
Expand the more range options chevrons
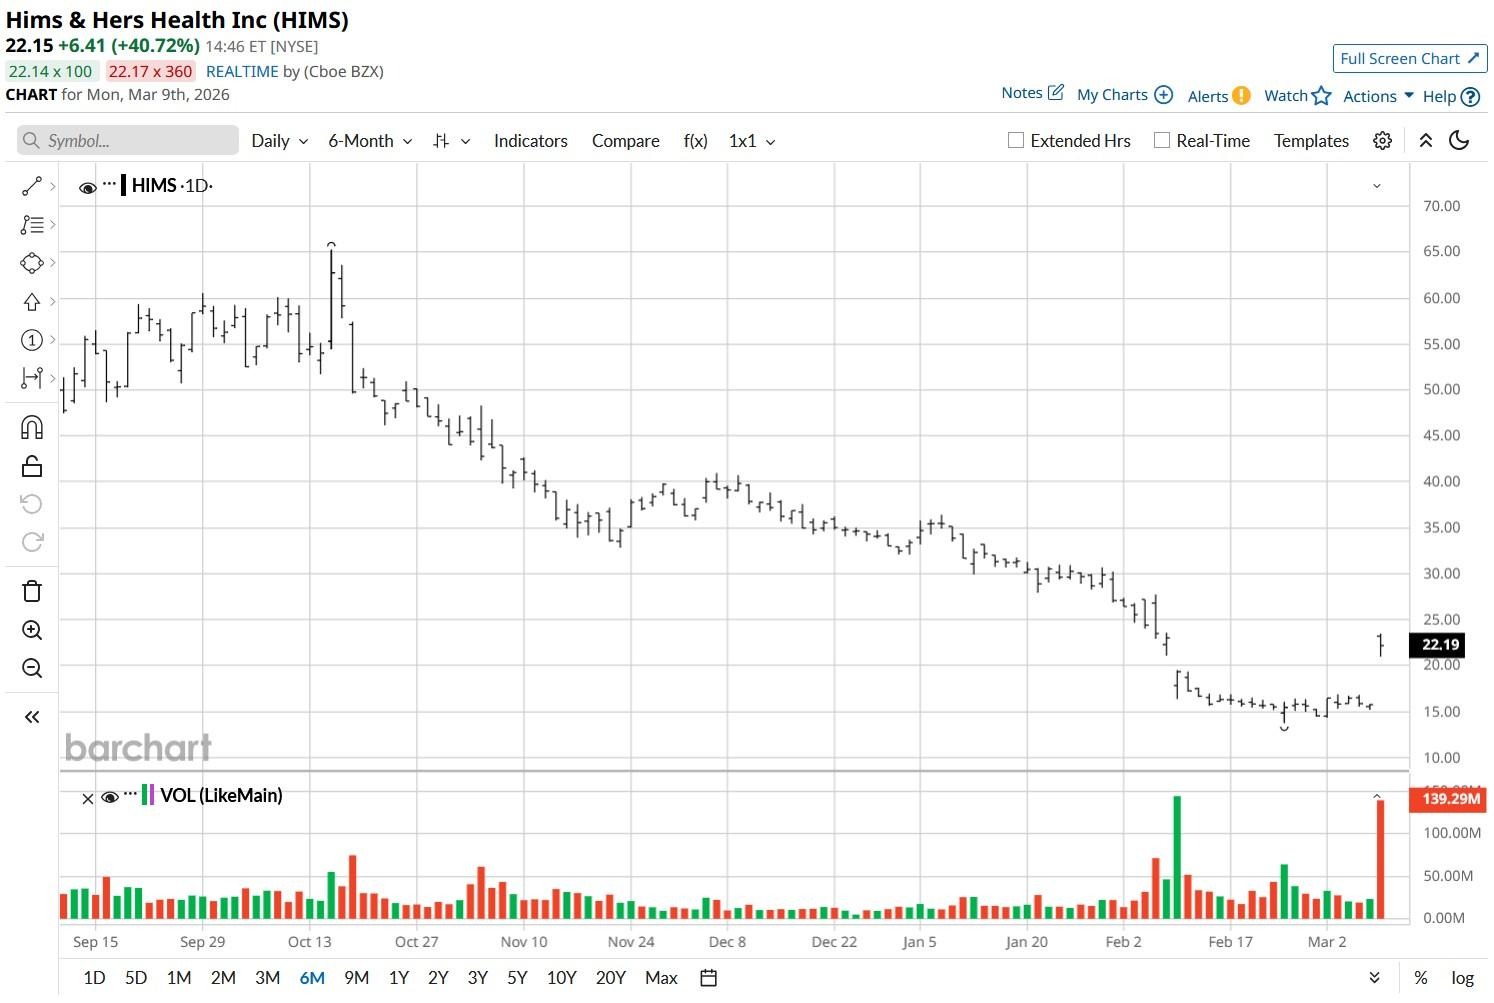point(1375,978)
